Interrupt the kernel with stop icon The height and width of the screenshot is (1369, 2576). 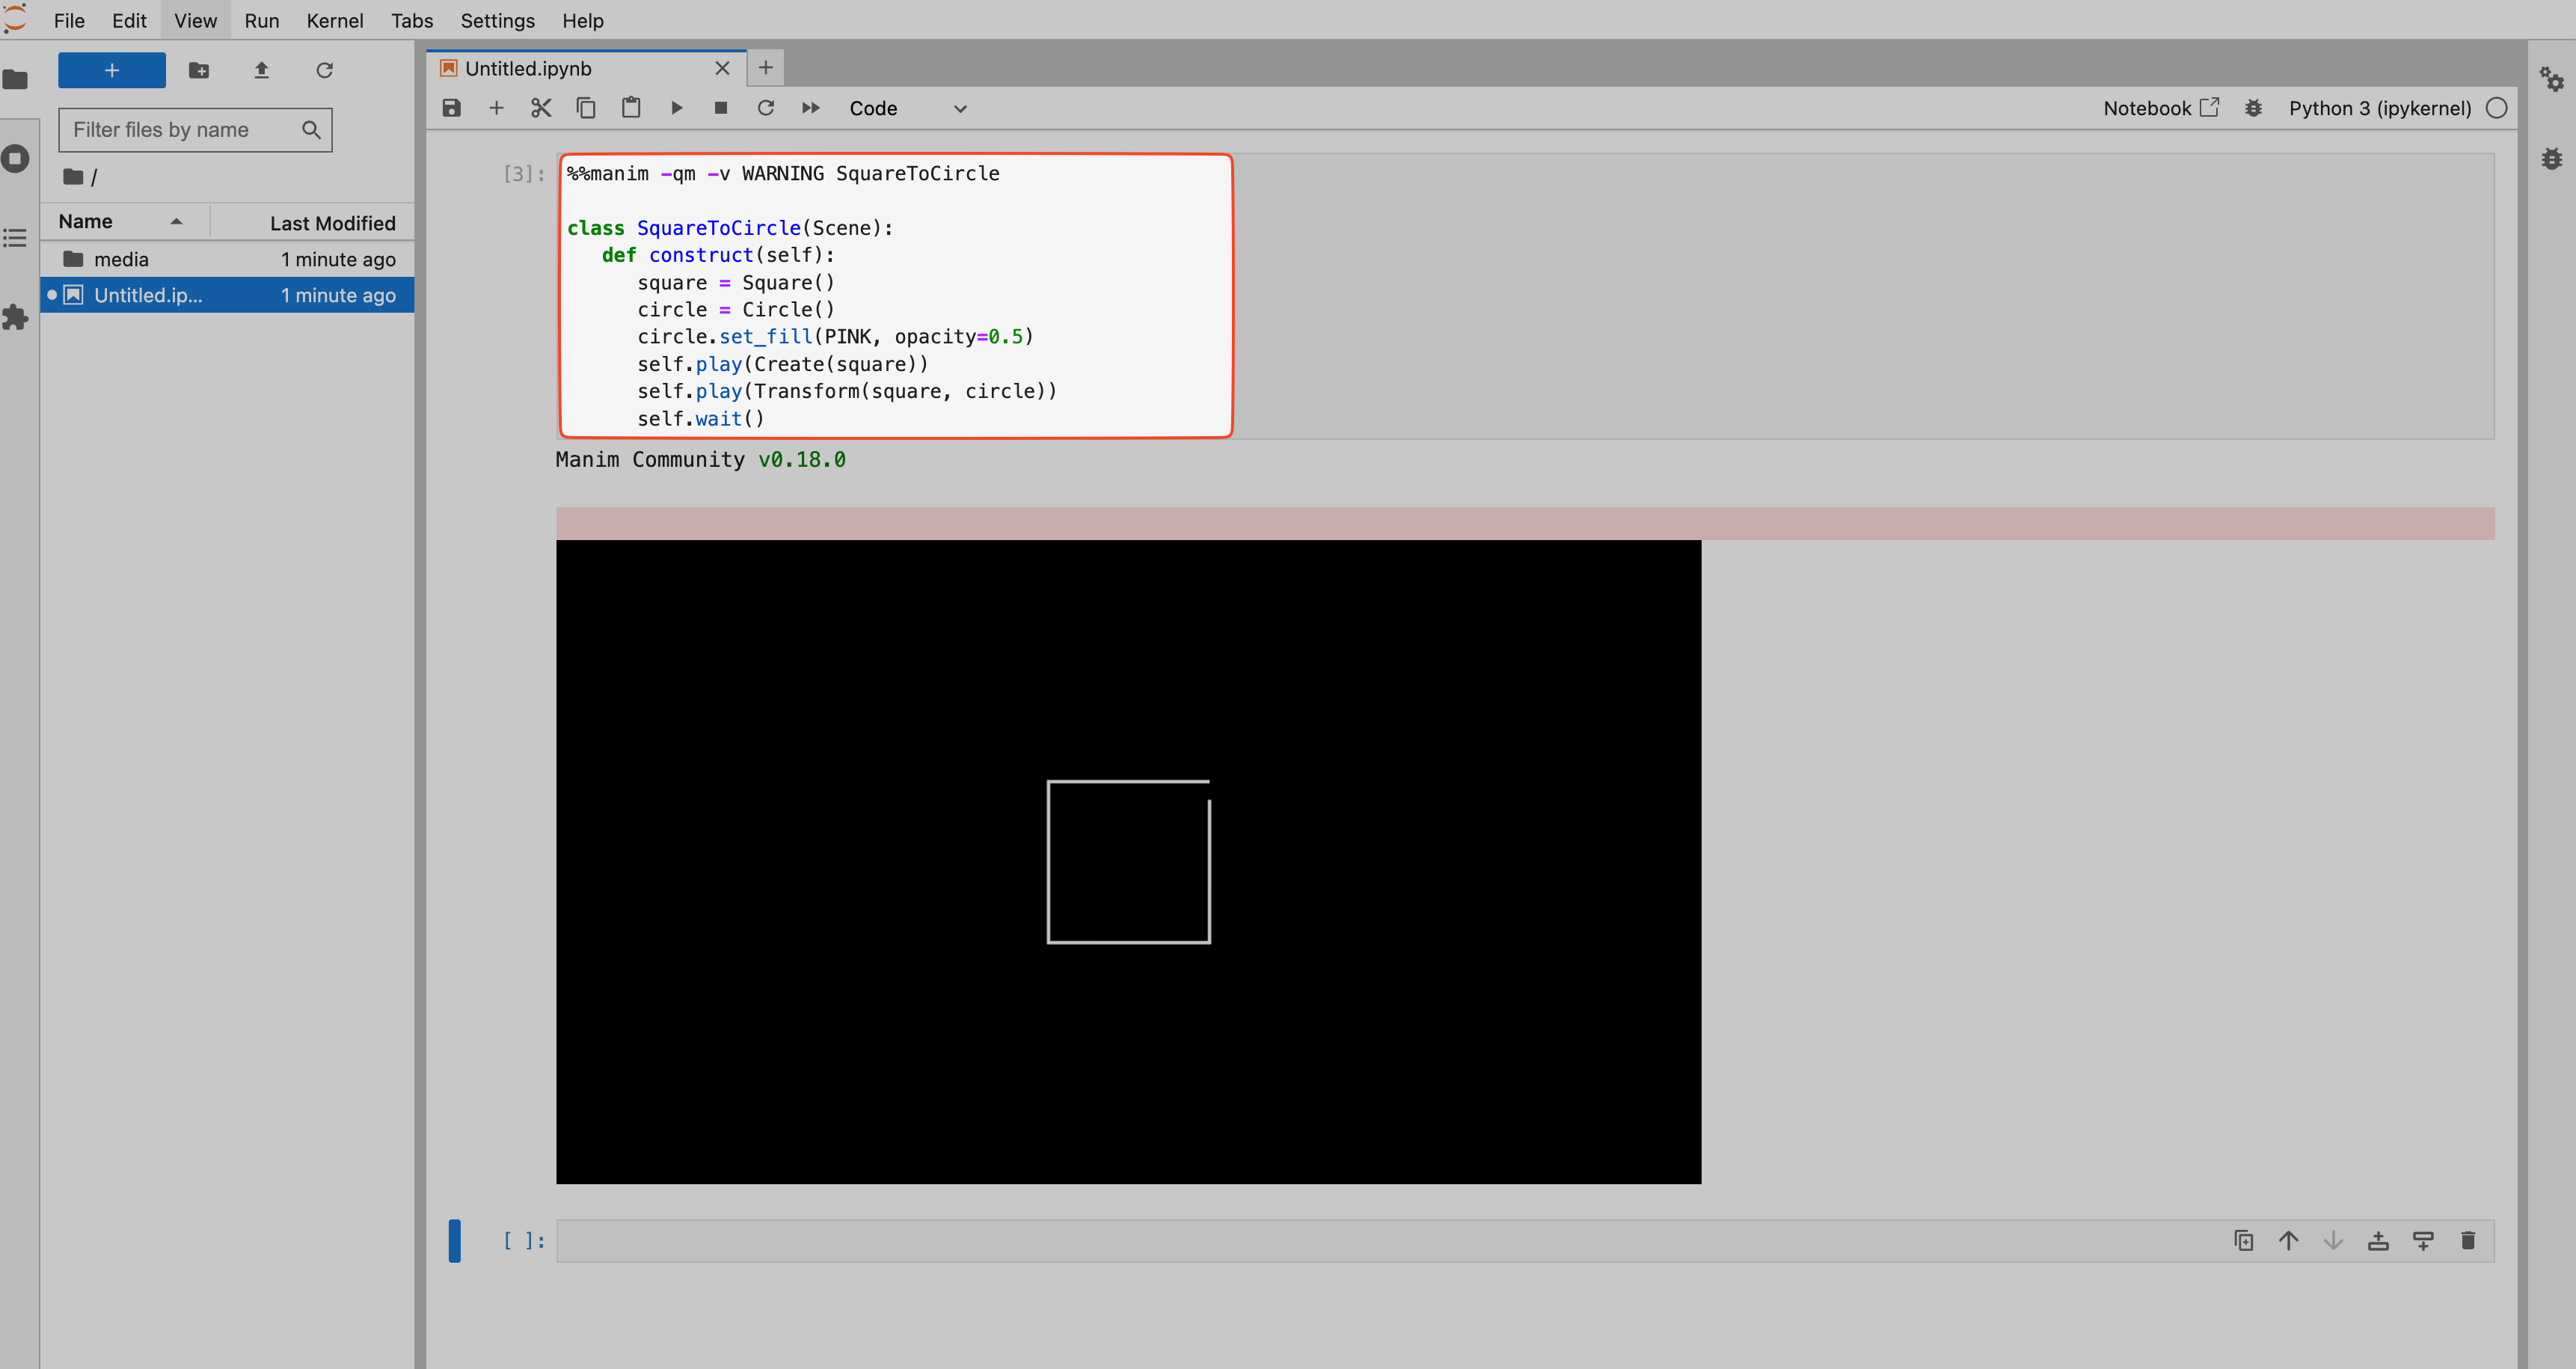(x=720, y=108)
